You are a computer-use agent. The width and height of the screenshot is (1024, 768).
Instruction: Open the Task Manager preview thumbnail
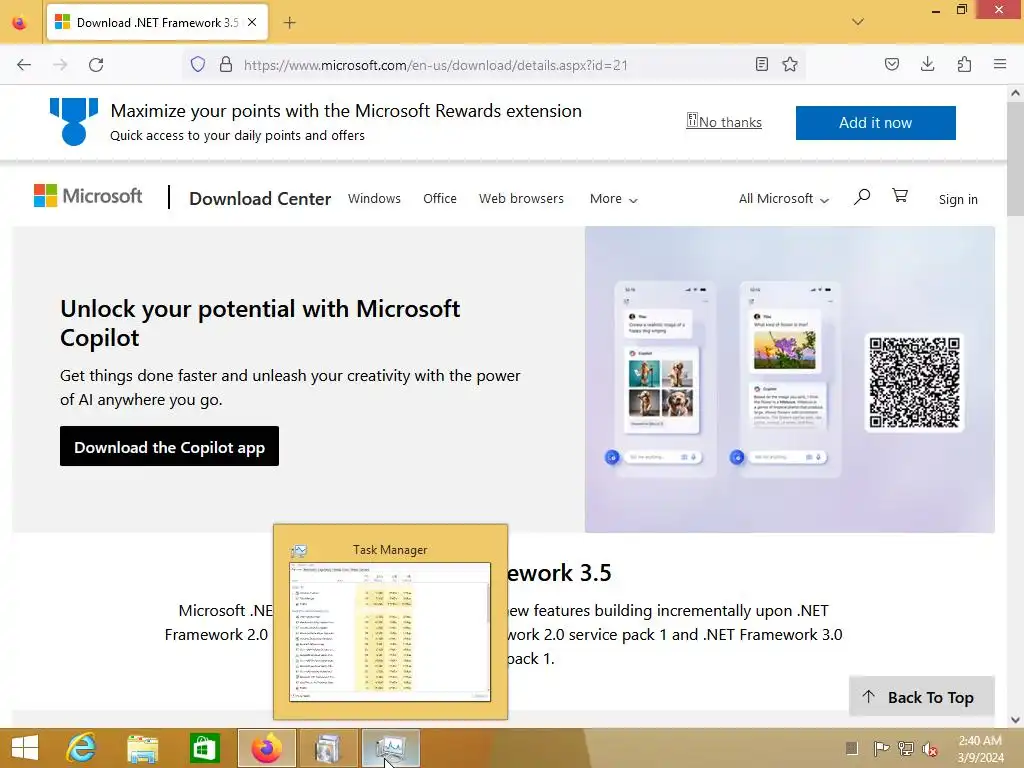click(390, 632)
